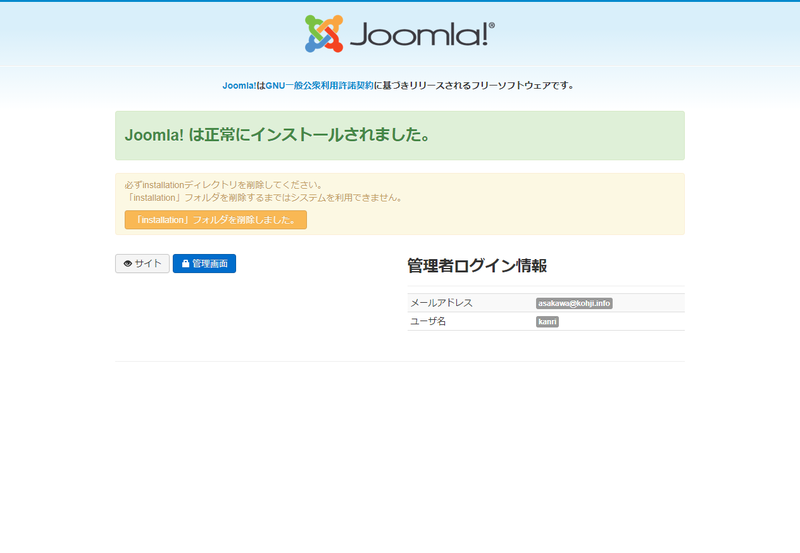Open the サイト button to view the site
This screenshot has width=800, height=553.
142,264
